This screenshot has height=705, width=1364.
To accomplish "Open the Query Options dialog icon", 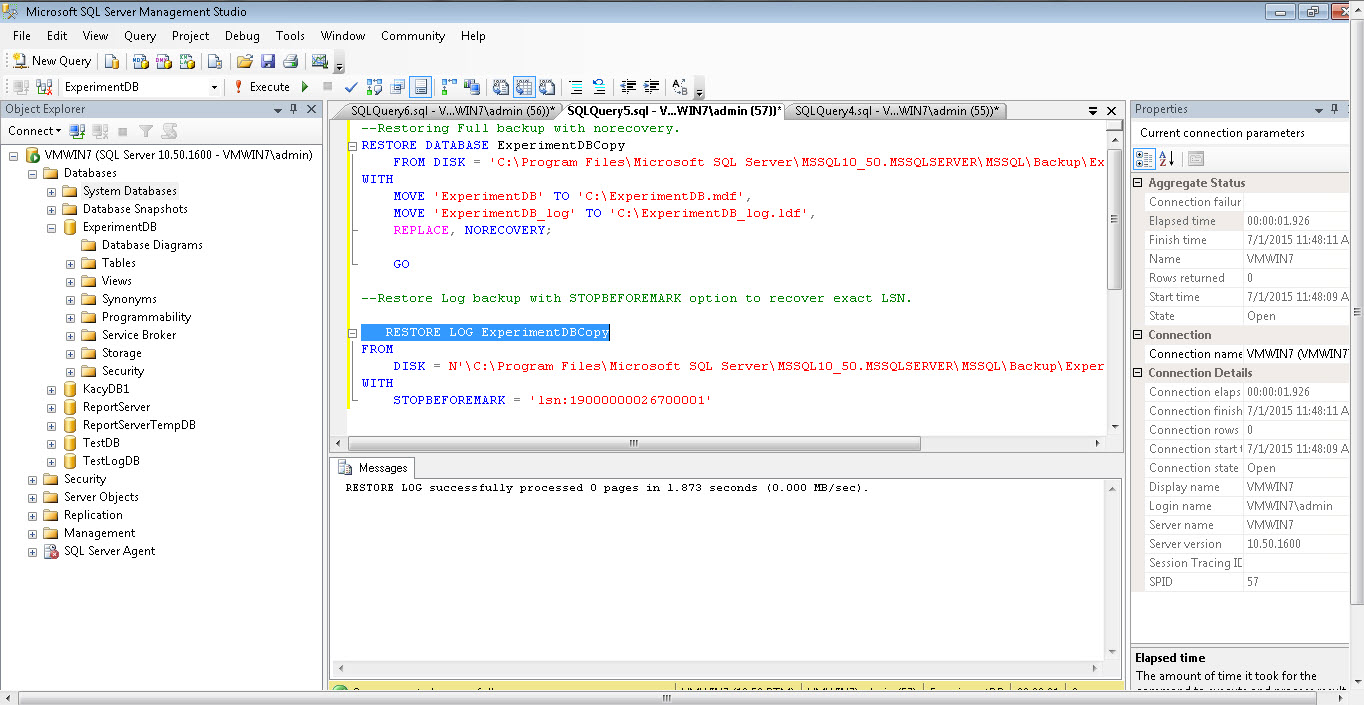I will click(x=397, y=87).
